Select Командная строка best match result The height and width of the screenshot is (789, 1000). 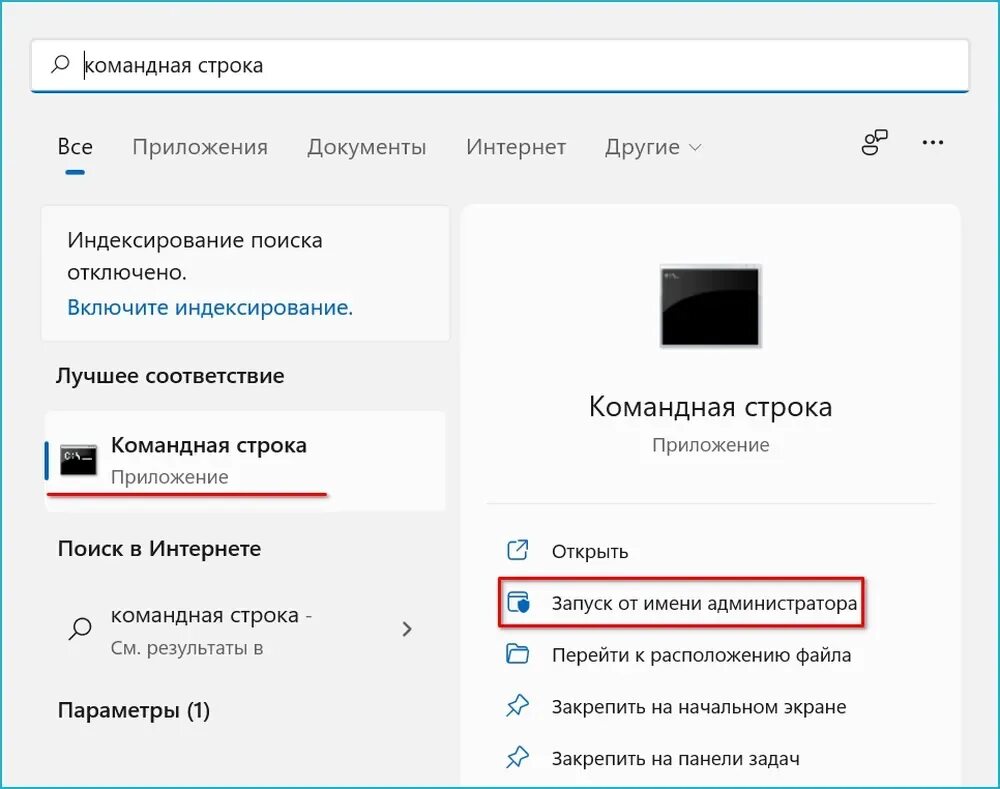[245, 461]
